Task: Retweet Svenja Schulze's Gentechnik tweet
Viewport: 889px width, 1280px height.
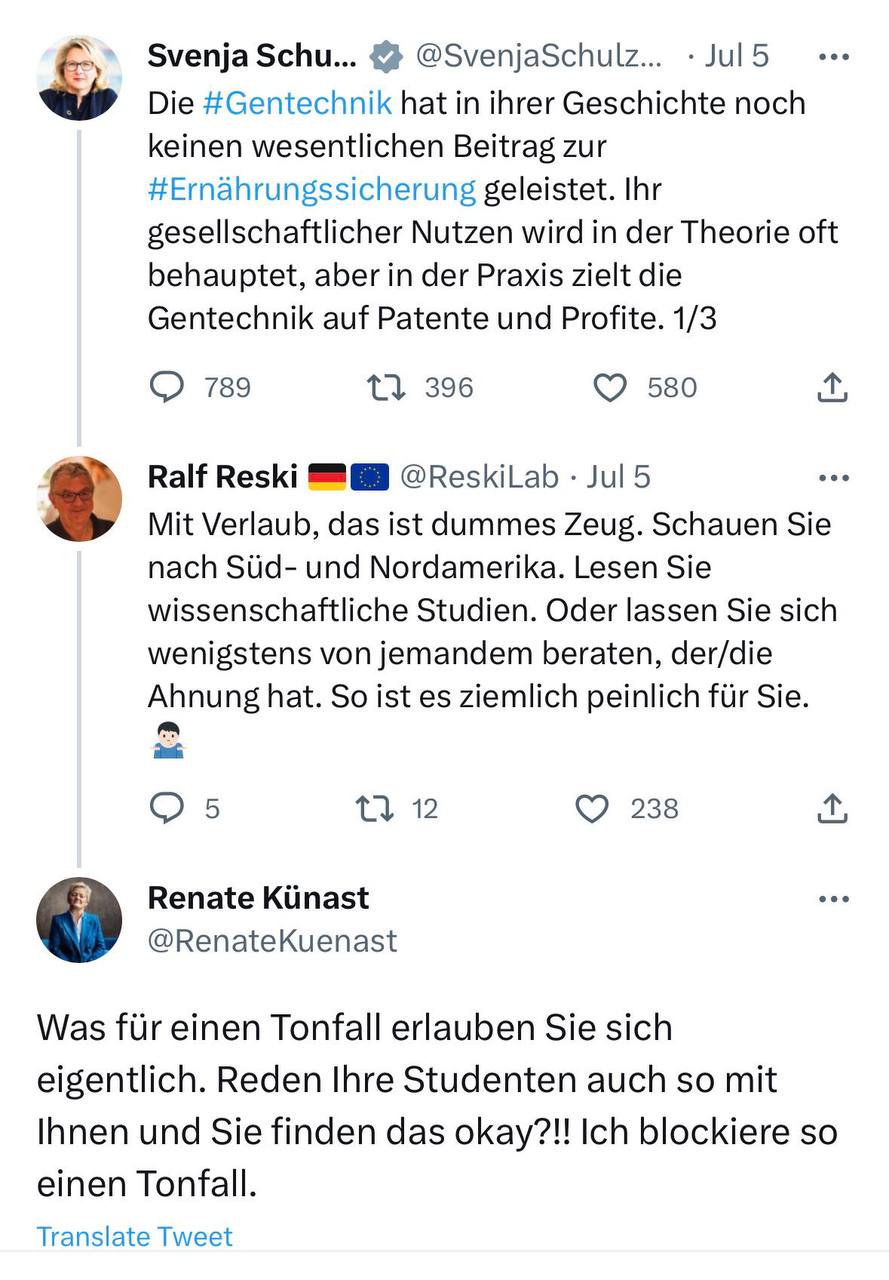Action: point(386,388)
